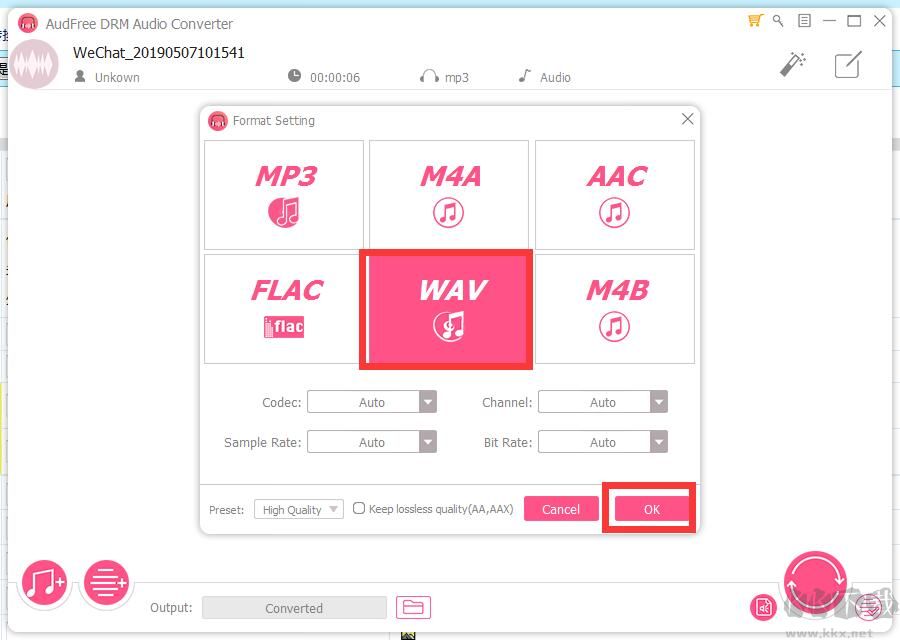This screenshot has width=900, height=640.
Task: Click the search icon in the title bar
Action: tap(778, 20)
